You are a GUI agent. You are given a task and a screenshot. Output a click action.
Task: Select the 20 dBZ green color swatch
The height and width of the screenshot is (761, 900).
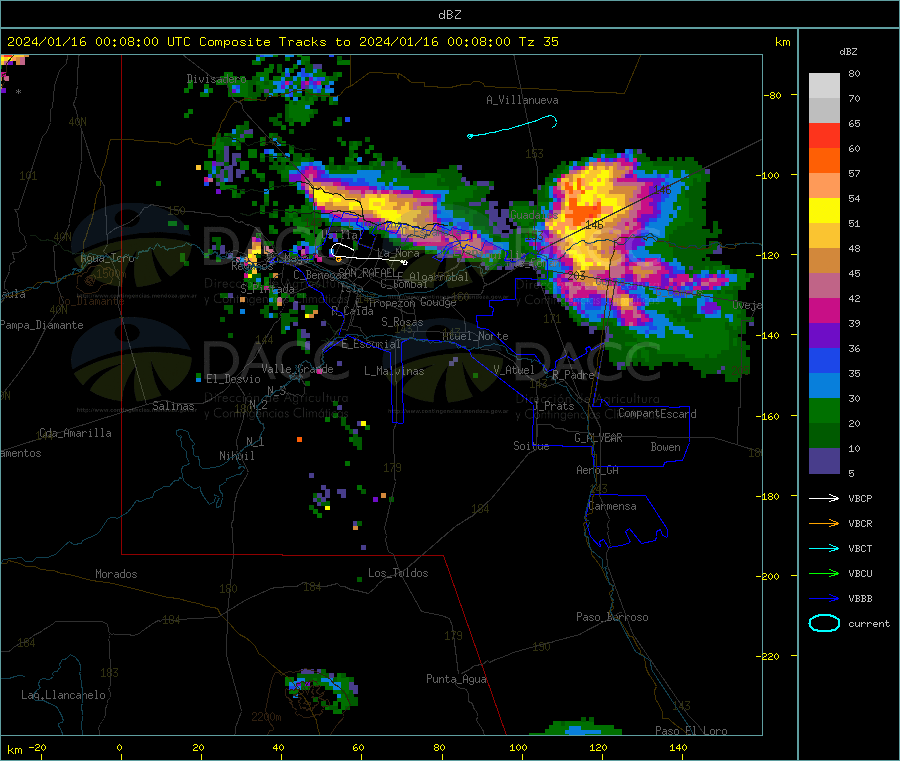824,436
